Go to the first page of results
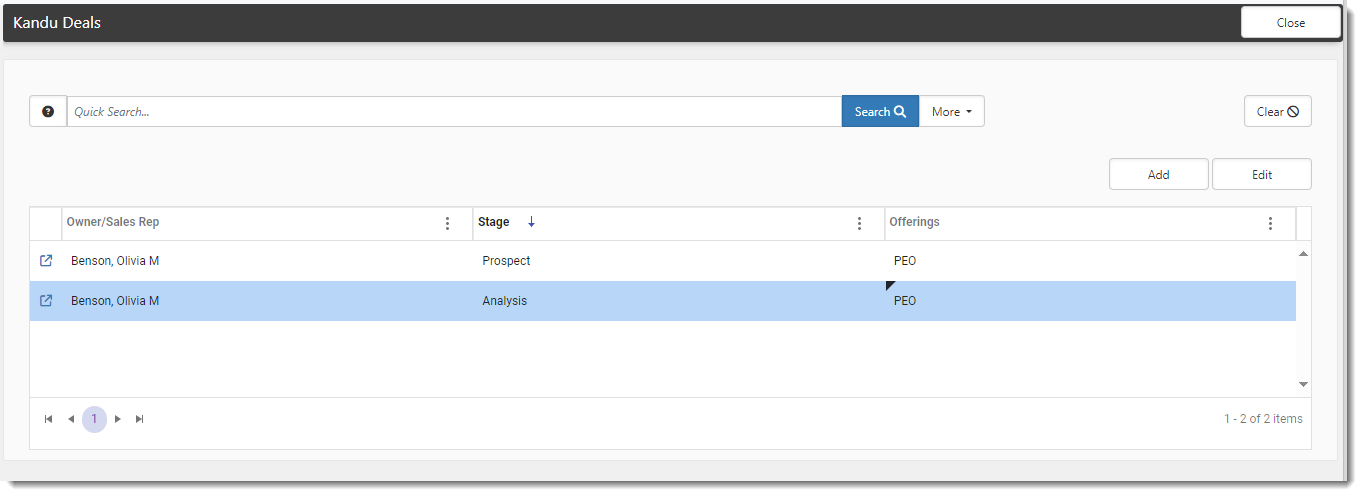 [x=48, y=419]
